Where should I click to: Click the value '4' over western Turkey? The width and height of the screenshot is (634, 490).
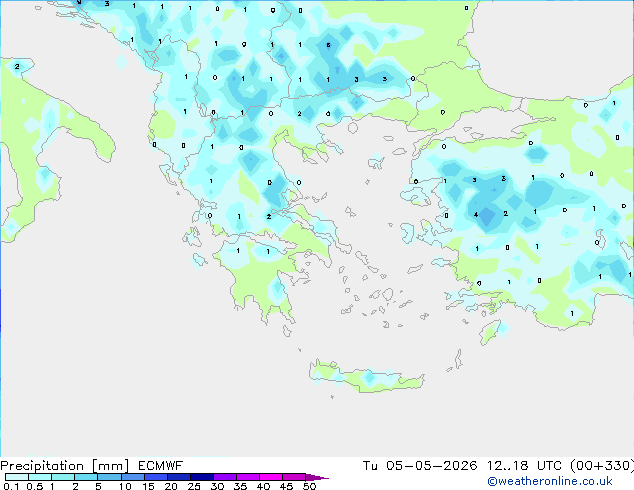[x=476, y=215]
